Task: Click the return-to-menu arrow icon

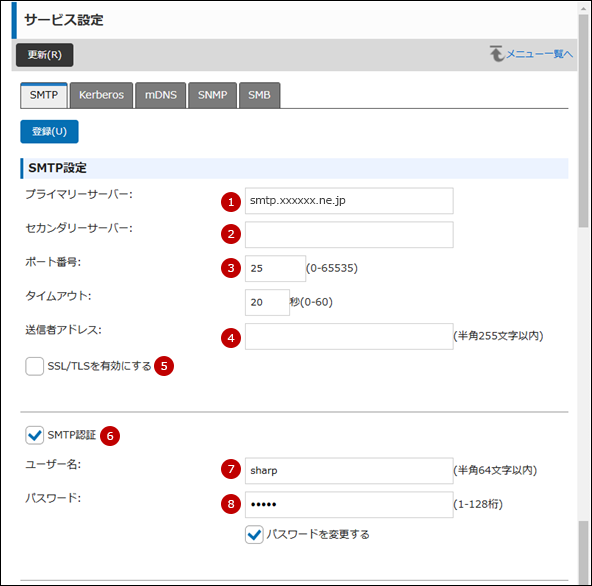Action: pos(497,54)
